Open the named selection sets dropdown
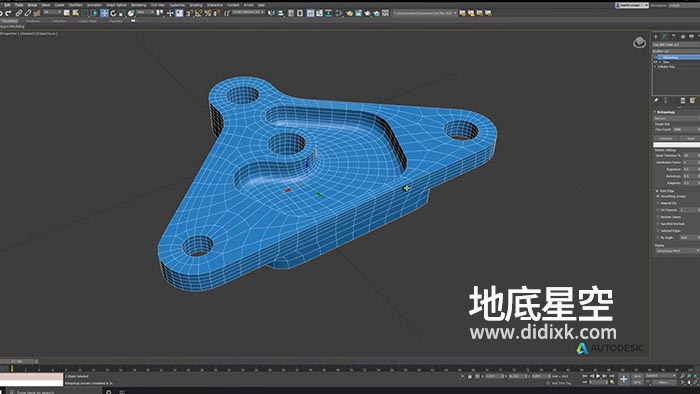Viewport: 700px width, 394px height. (x=248, y=12)
